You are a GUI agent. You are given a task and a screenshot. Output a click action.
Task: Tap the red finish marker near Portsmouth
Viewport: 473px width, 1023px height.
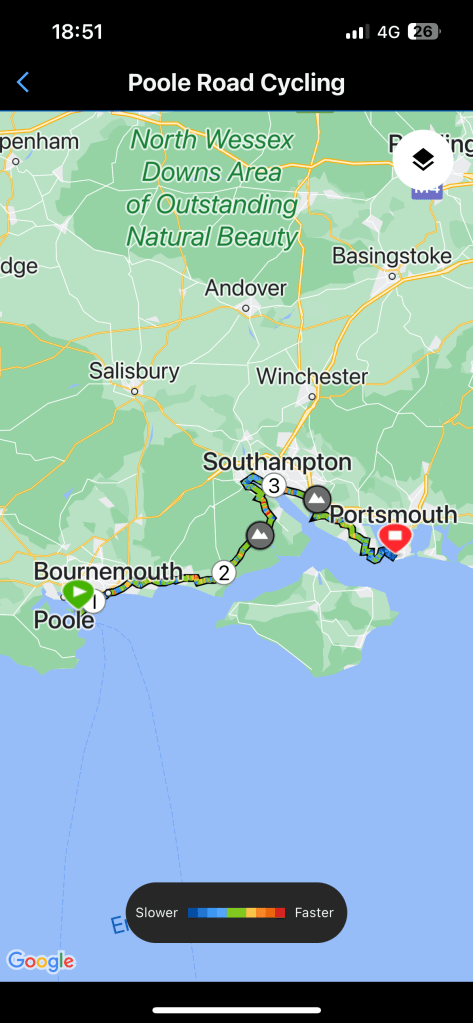click(x=395, y=538)
